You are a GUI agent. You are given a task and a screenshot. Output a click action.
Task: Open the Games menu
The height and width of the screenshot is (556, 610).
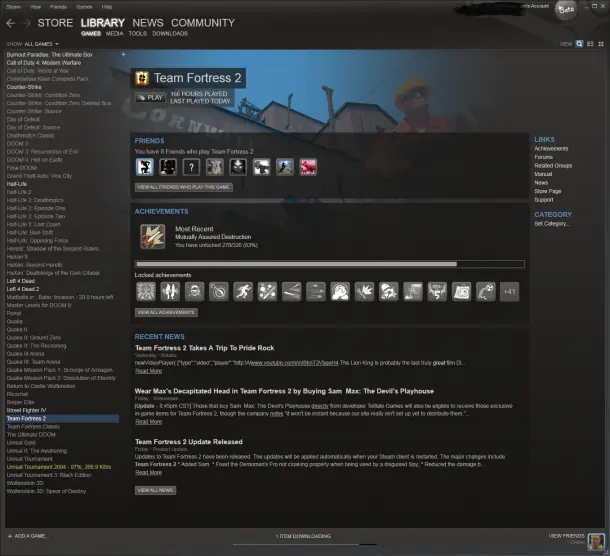click(x=84, y=7)
